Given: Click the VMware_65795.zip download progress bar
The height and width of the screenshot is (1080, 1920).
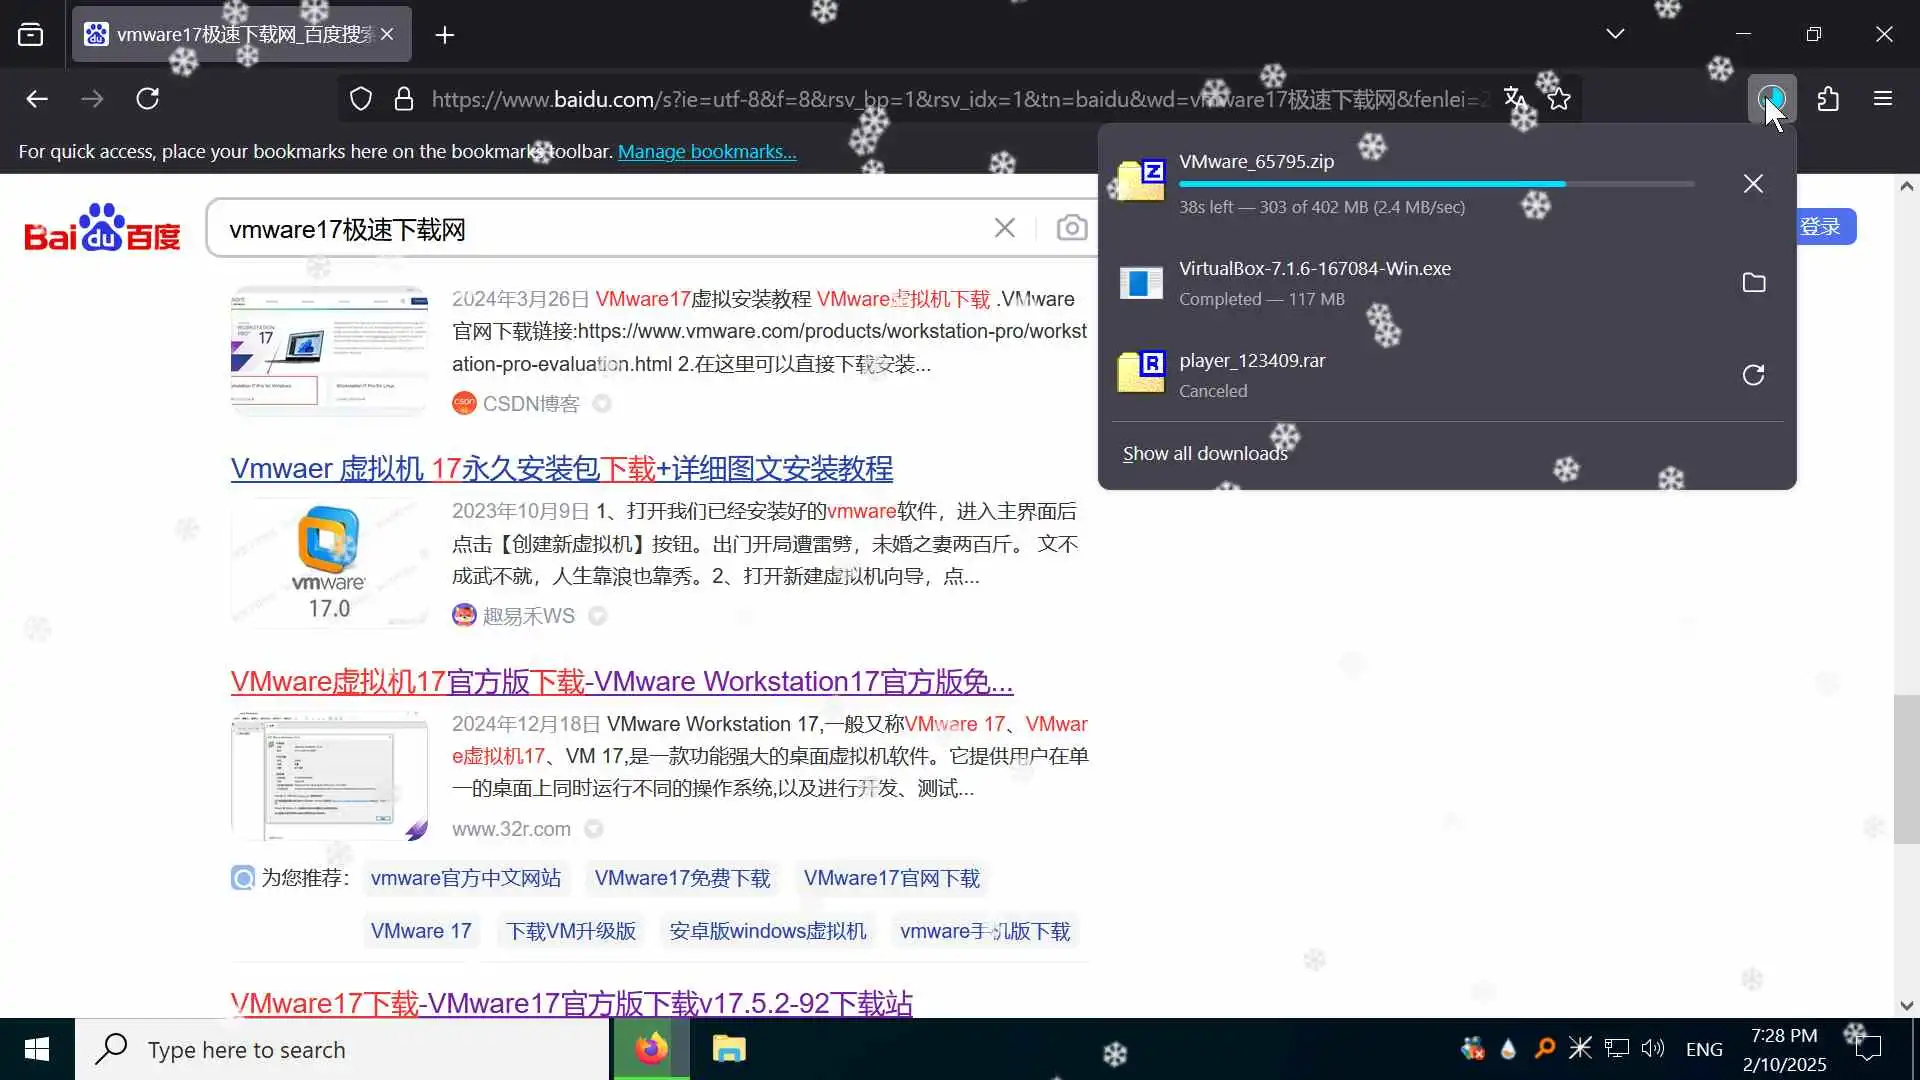Looking at the screenshot, I should (1436, 184).
